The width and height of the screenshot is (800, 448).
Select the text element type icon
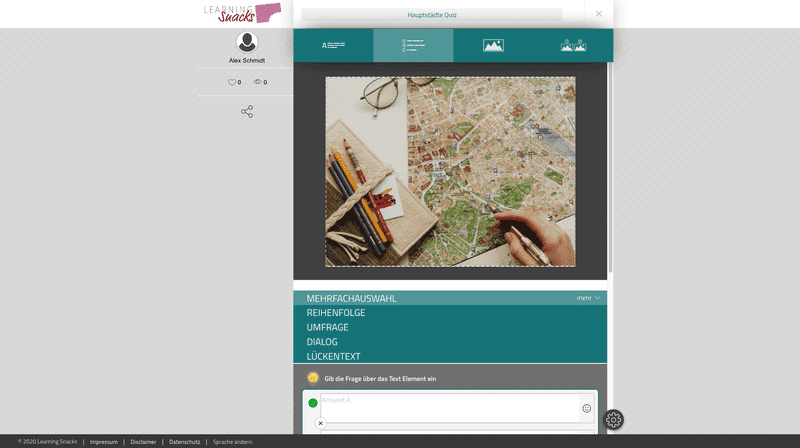pyautogui.click(x=333, y=45)
